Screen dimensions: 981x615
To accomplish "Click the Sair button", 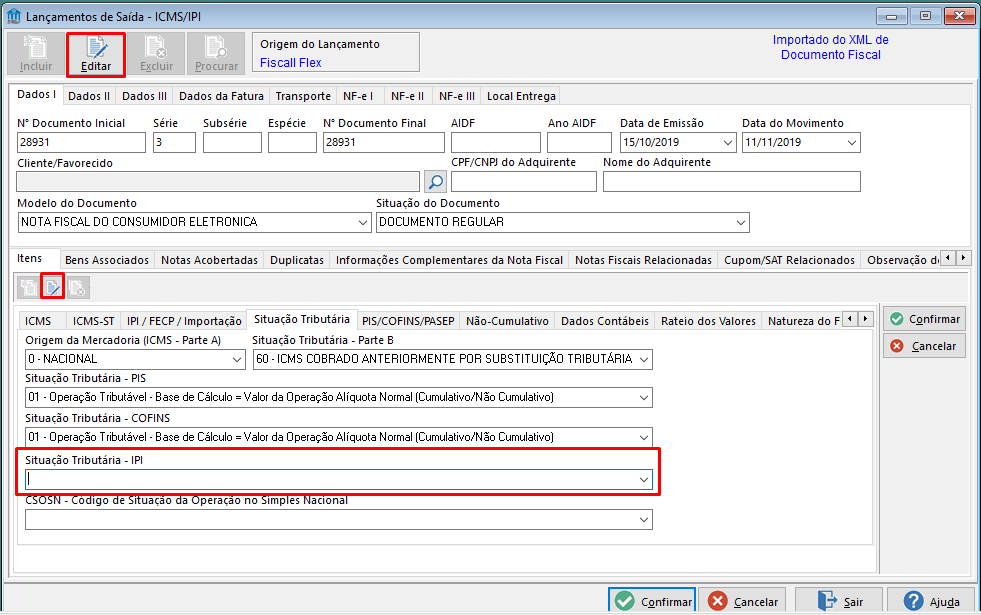I will coord(839,601).
